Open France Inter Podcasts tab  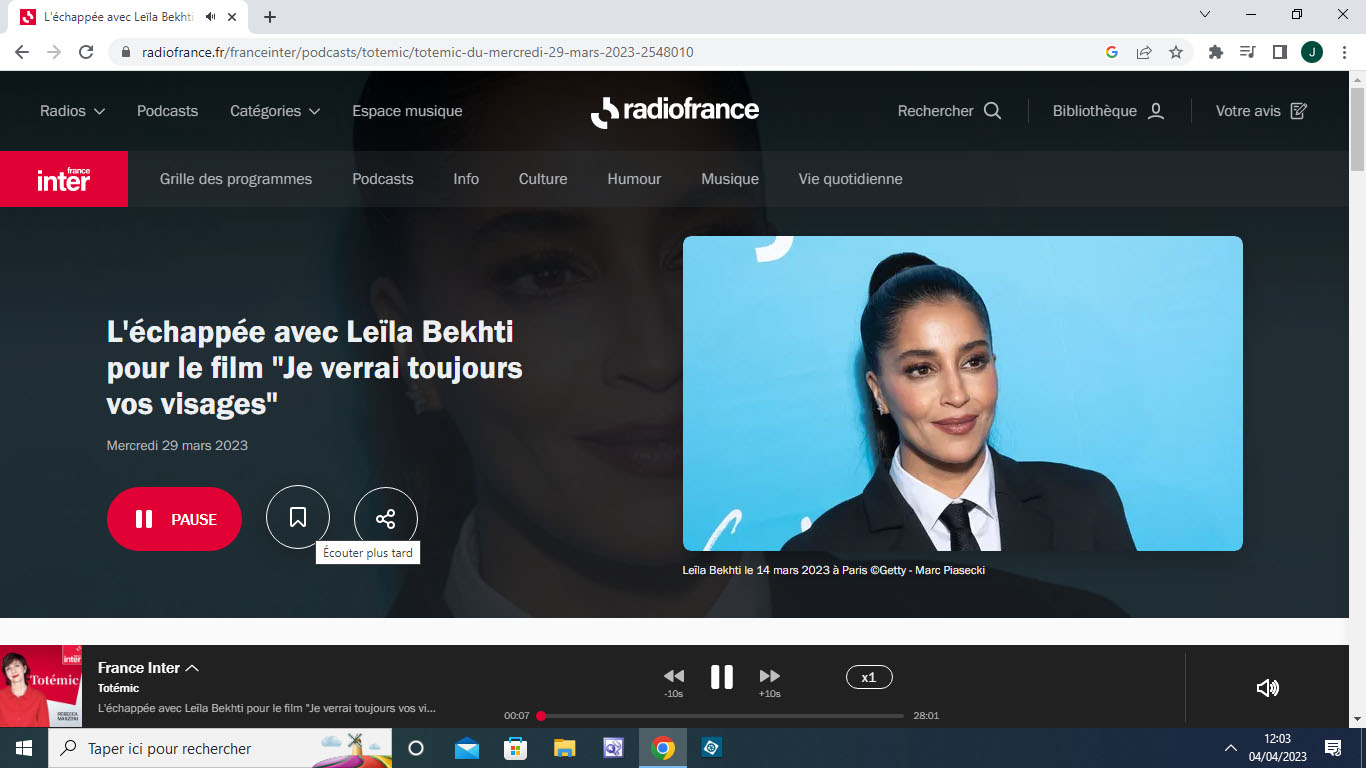click(x=382, y=179)
